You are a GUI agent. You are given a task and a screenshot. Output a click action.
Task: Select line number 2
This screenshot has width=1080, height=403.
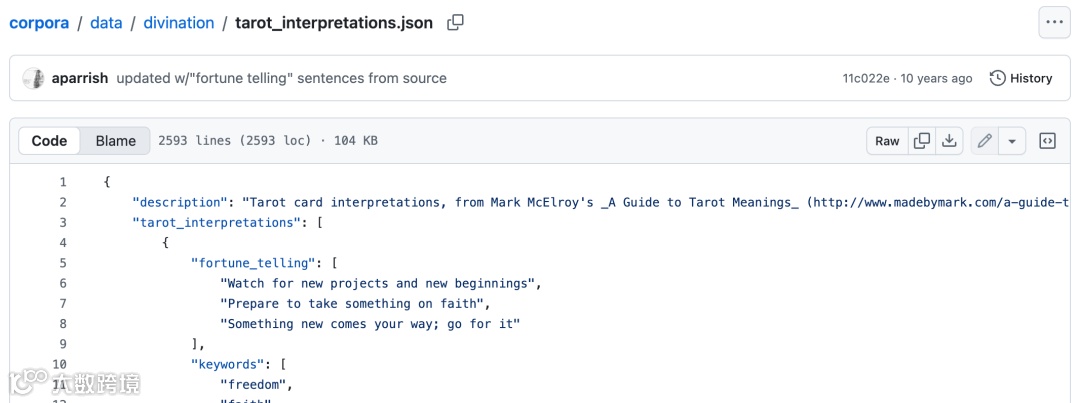tap(62, 202)
